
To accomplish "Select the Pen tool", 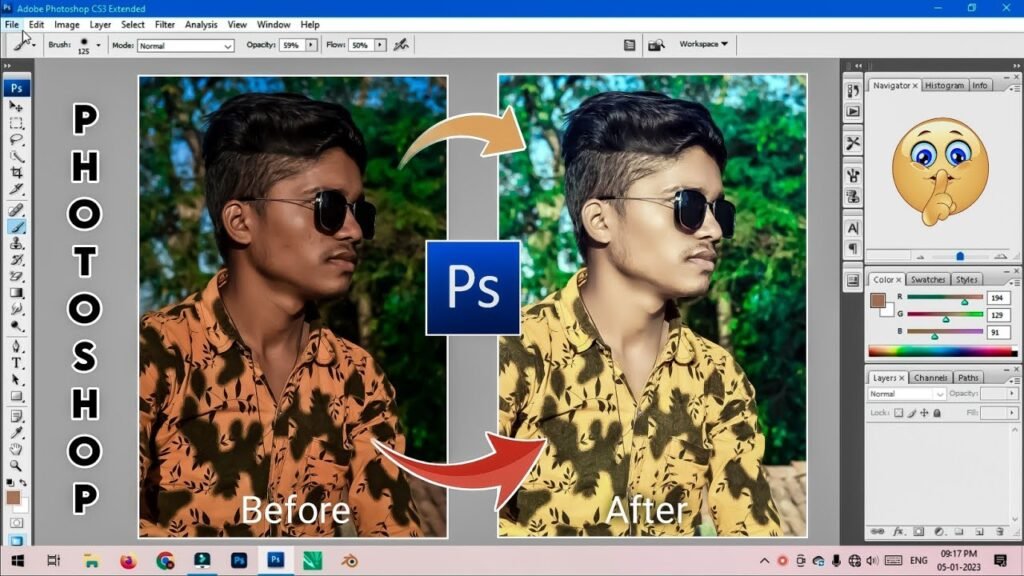I will (16, 347).
